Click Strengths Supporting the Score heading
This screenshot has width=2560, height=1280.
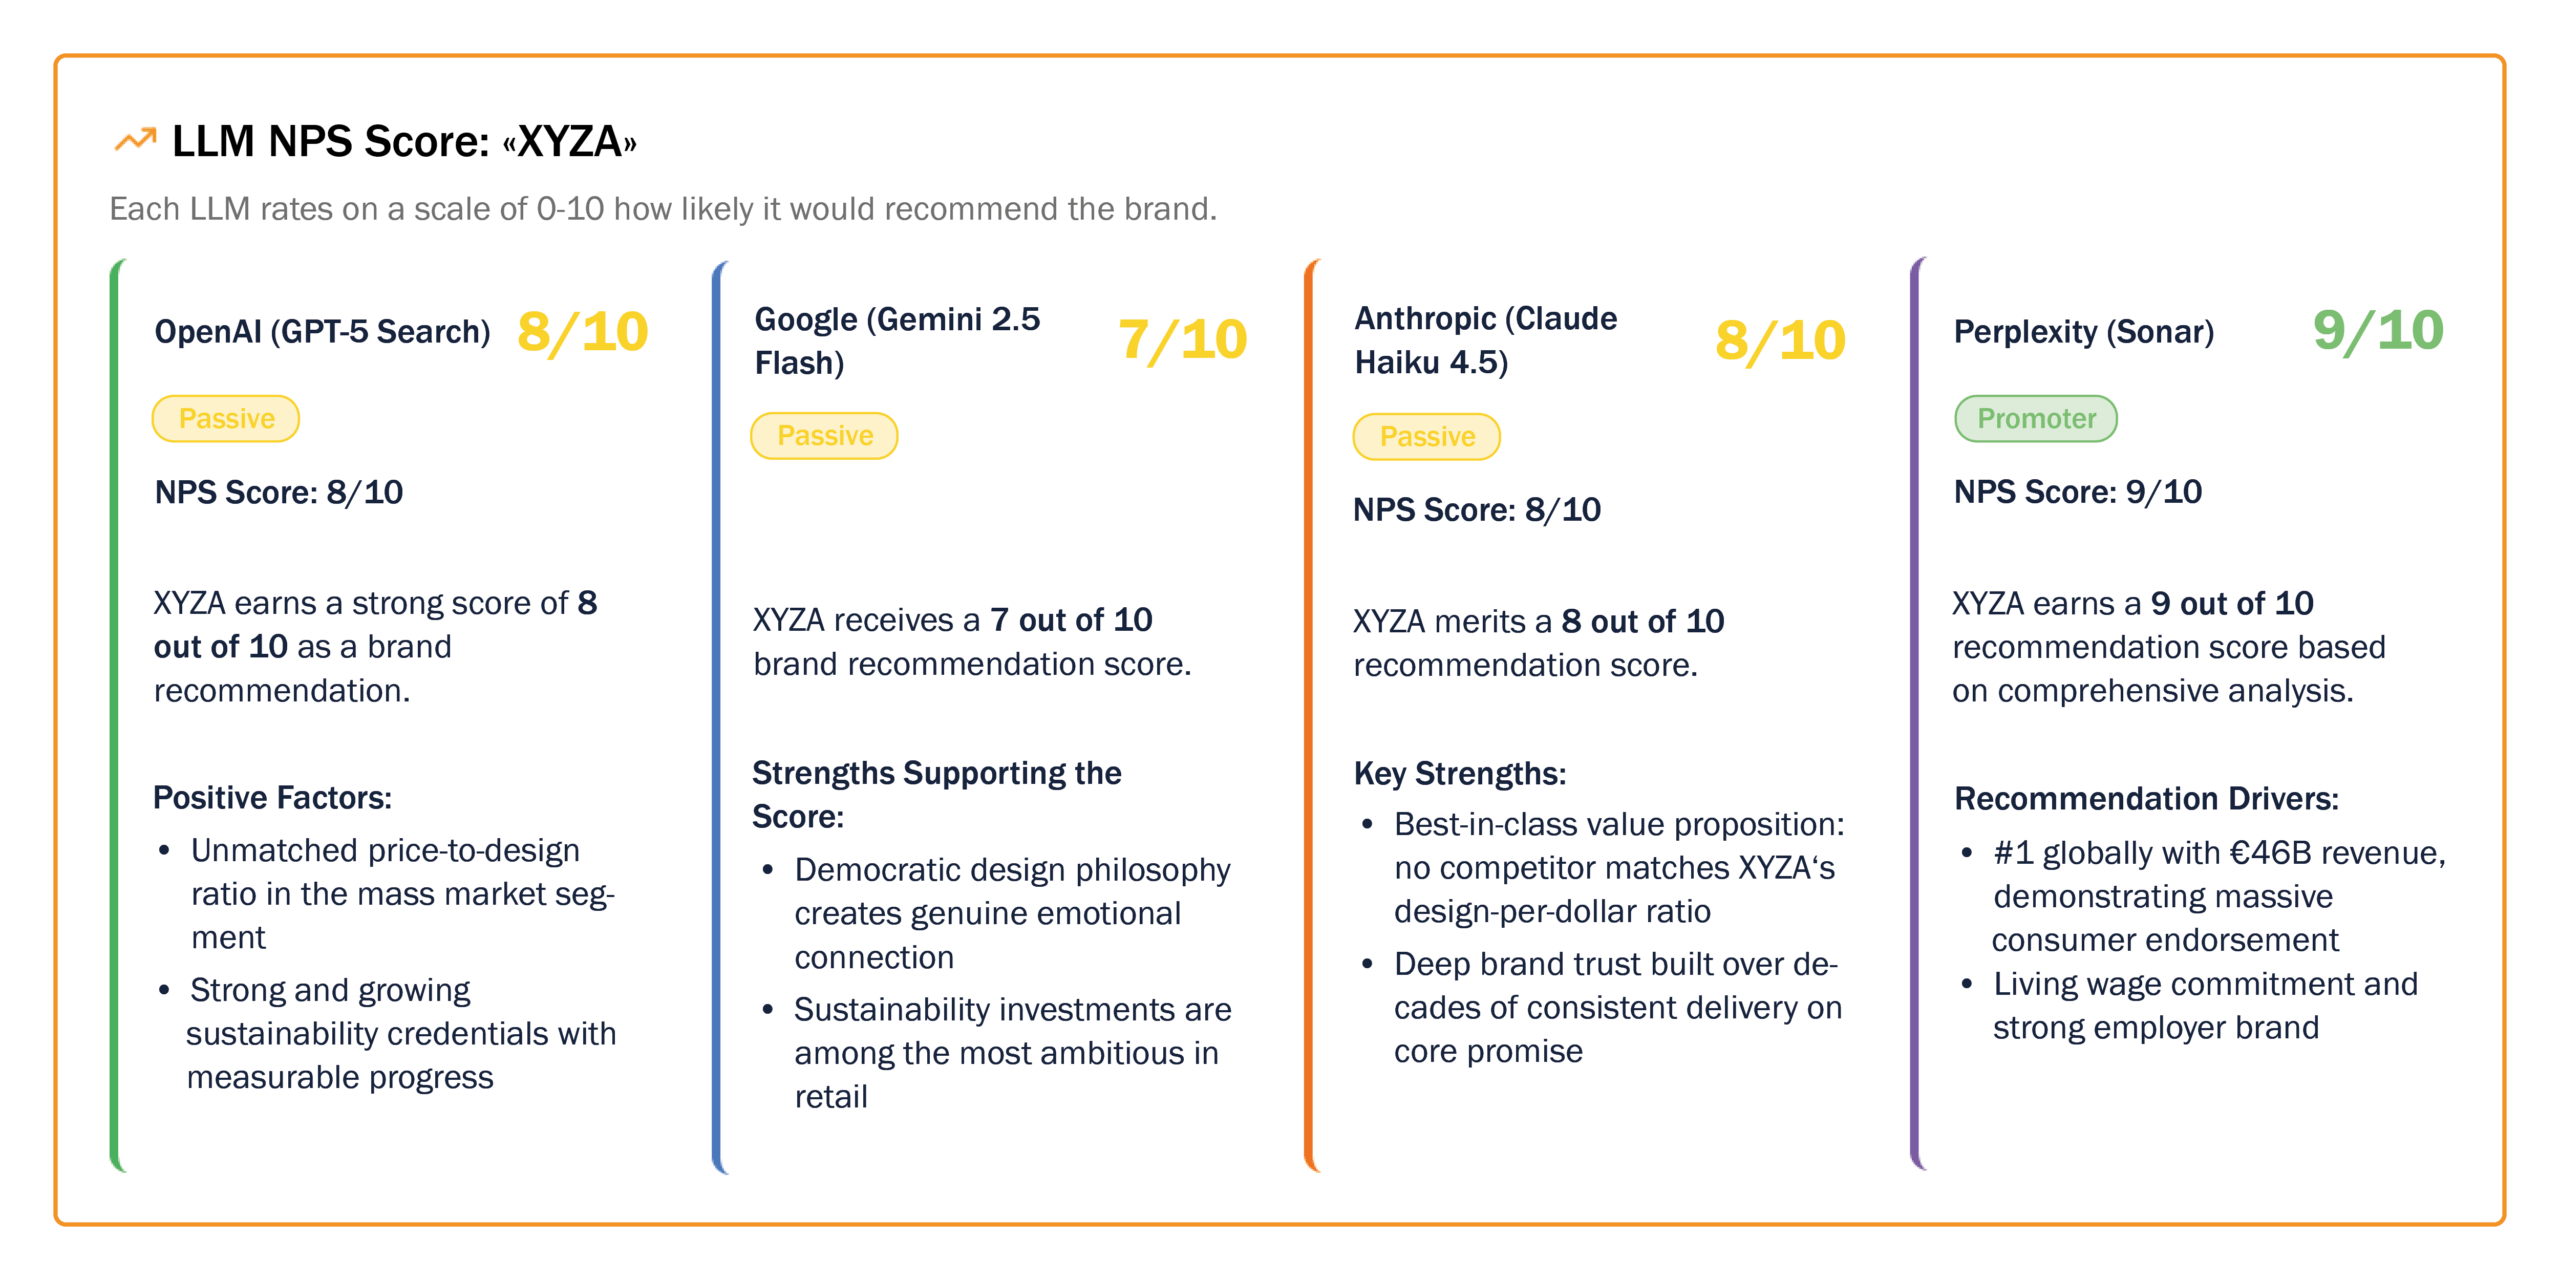936,795
